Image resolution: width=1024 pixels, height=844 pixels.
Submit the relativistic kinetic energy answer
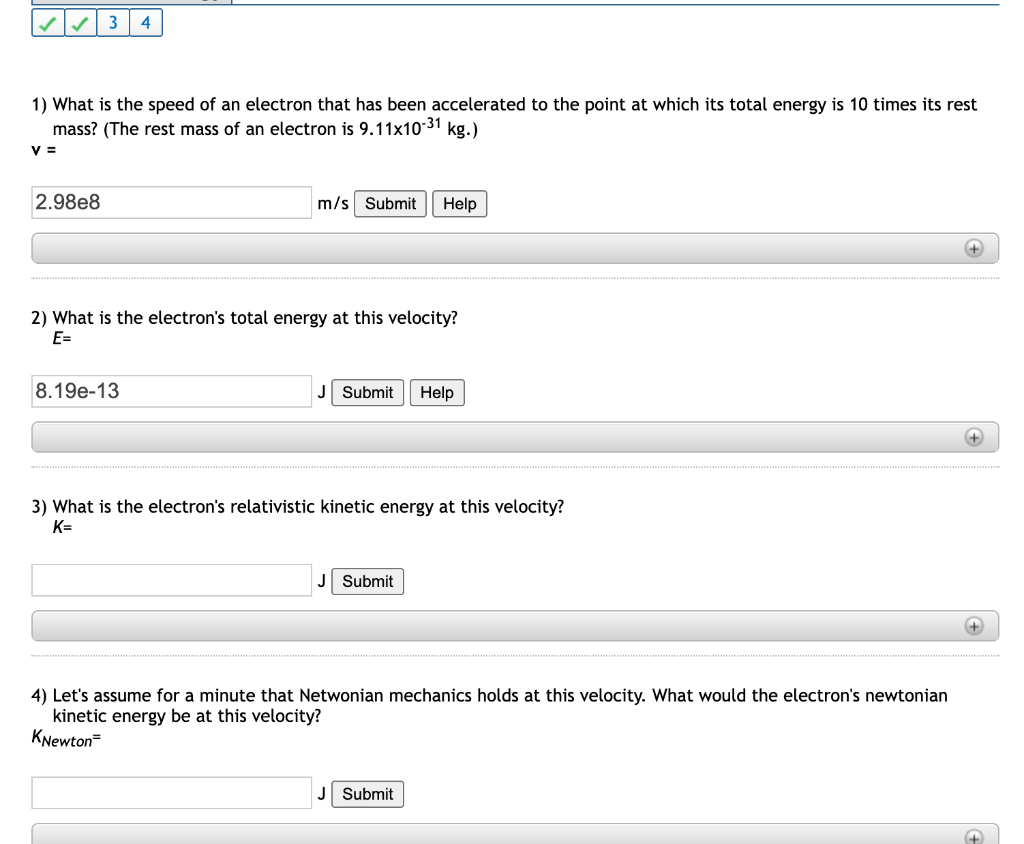[368, 581]
